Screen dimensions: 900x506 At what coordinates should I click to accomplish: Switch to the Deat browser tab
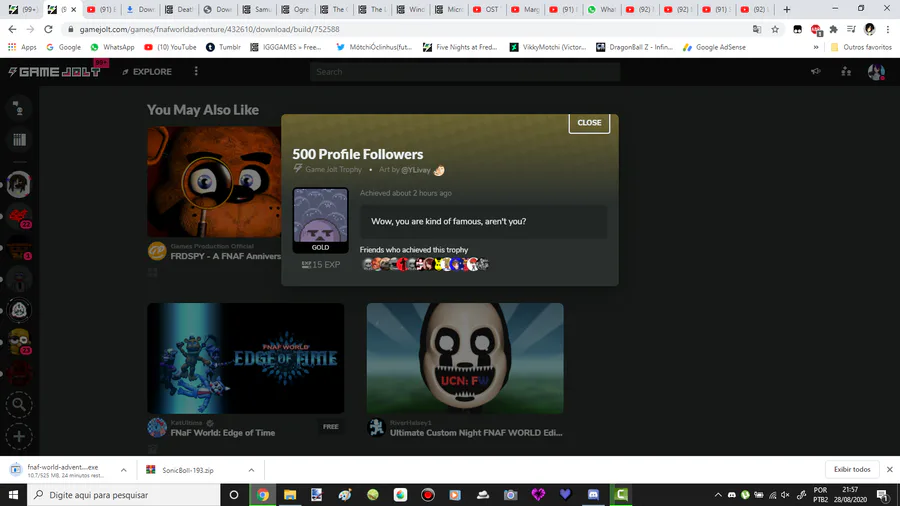click(x=179, y=9)
